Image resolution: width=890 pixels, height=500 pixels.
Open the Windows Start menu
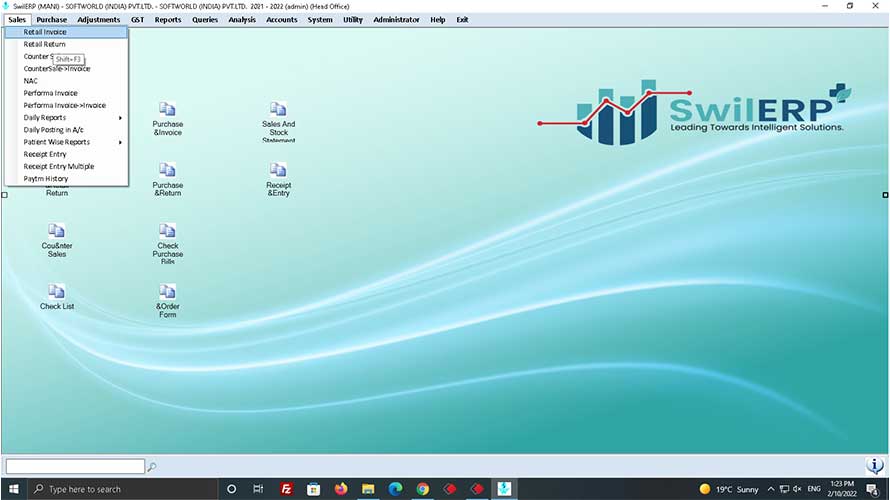(14, 489)
